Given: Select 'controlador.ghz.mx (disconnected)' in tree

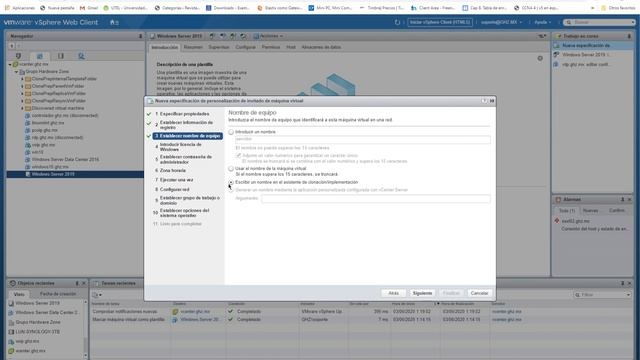Looking at the screenshot, I should [64, 116].
